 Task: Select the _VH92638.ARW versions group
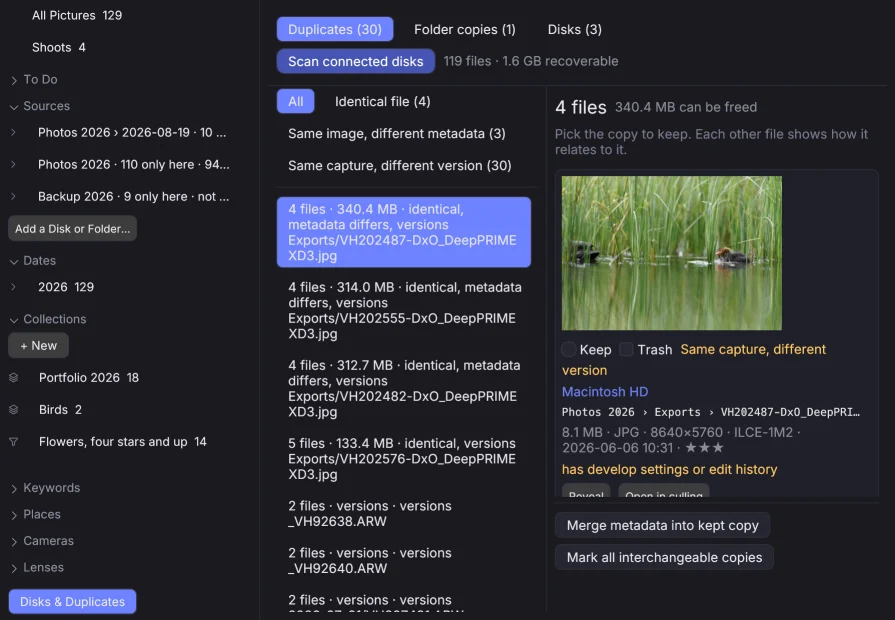pyautogui.click(x=404, y=513)
